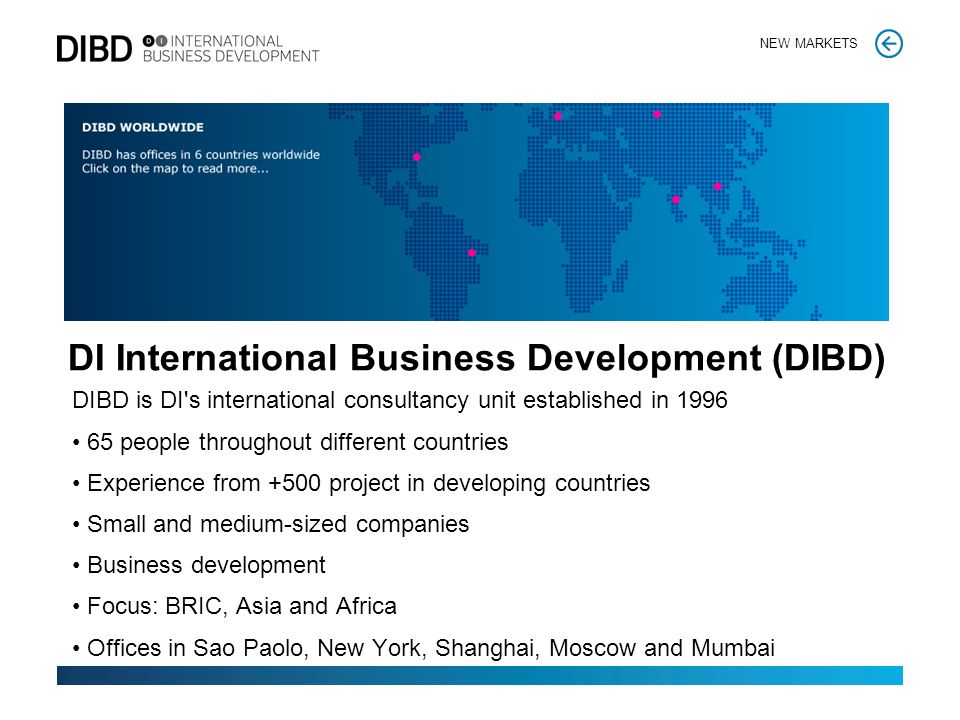Click bullet 'Small and medium-sized companies'

(271, 524)
